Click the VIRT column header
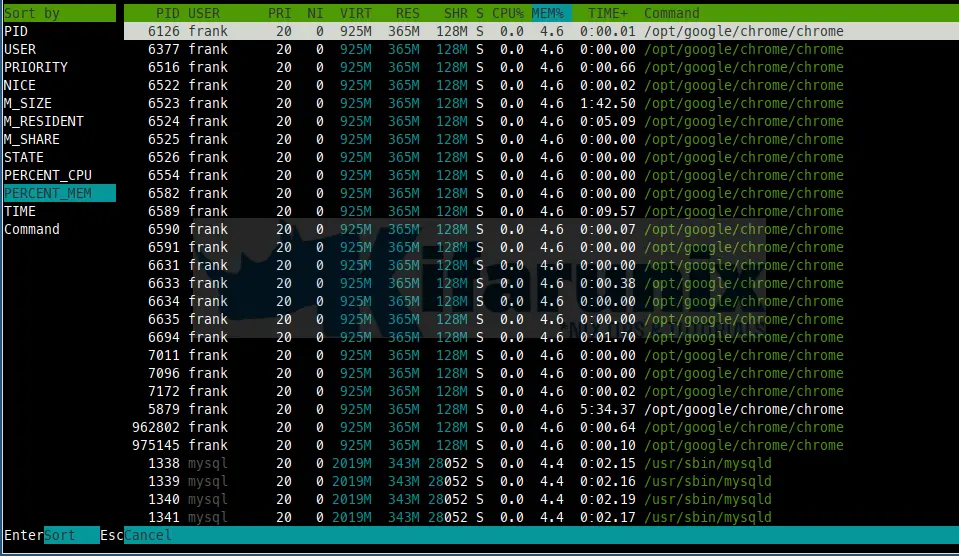This screenshot has width=959, height=556. click(355, 13)
